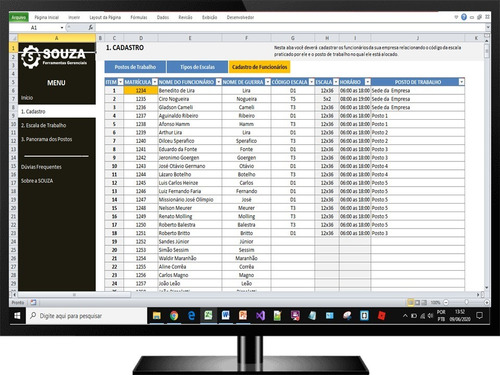Open the Layout da Página tab
The height and width of the screenshot is (375, 500).
click(105, 17)
